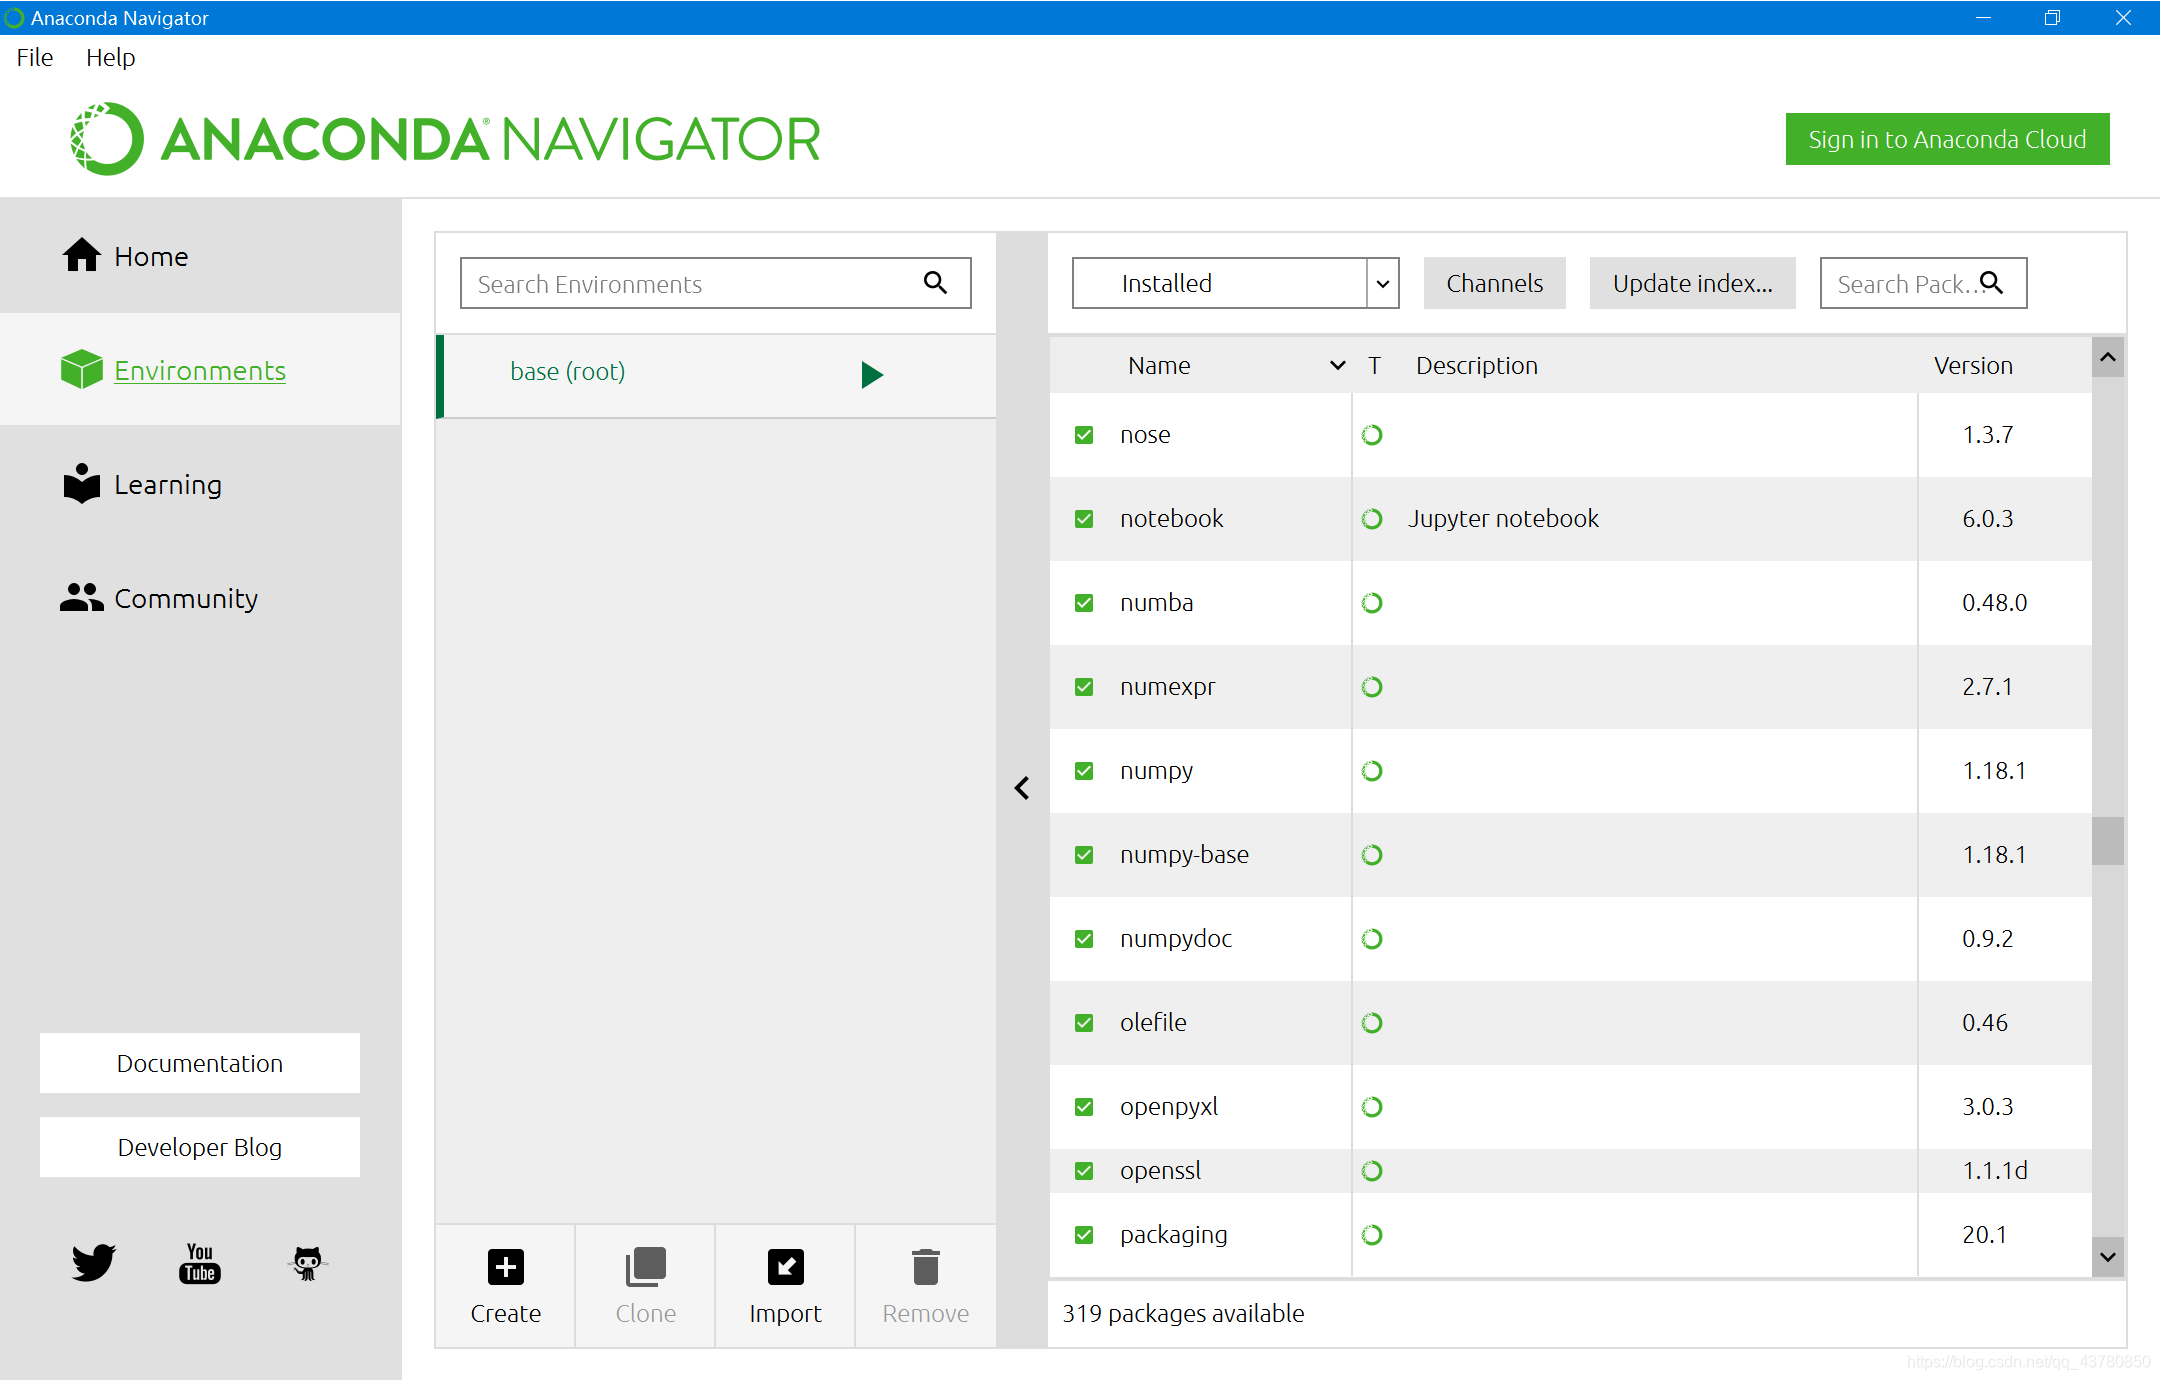The image size is (2160, 1380).
Task: Click the Home house icon in sidebar
Action: pos(82,255)
